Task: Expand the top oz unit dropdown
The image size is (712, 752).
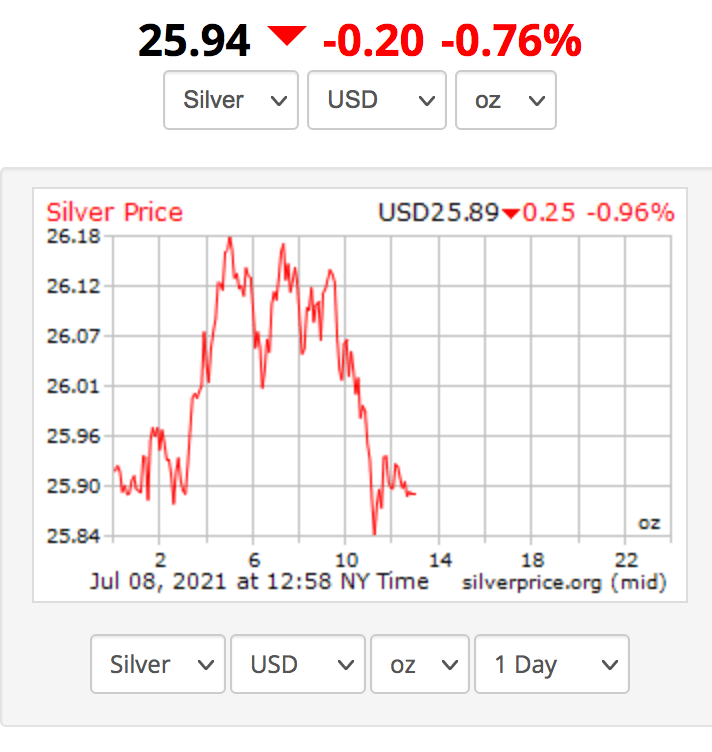Action: pyautogui.click(x=505, y=100)
